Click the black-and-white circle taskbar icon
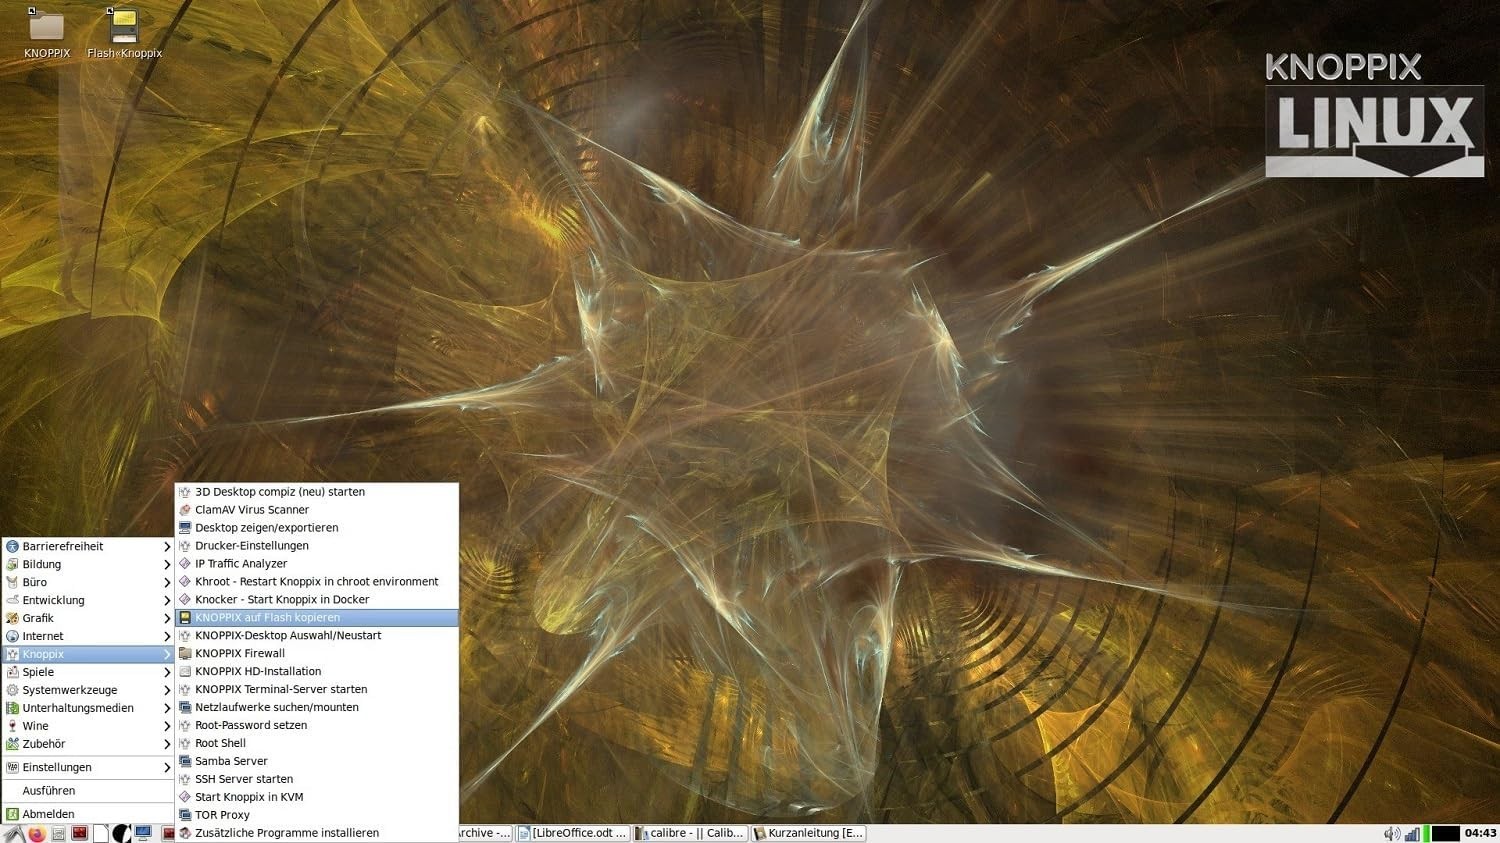This screenshot has height=843, width=1500. 122,834
